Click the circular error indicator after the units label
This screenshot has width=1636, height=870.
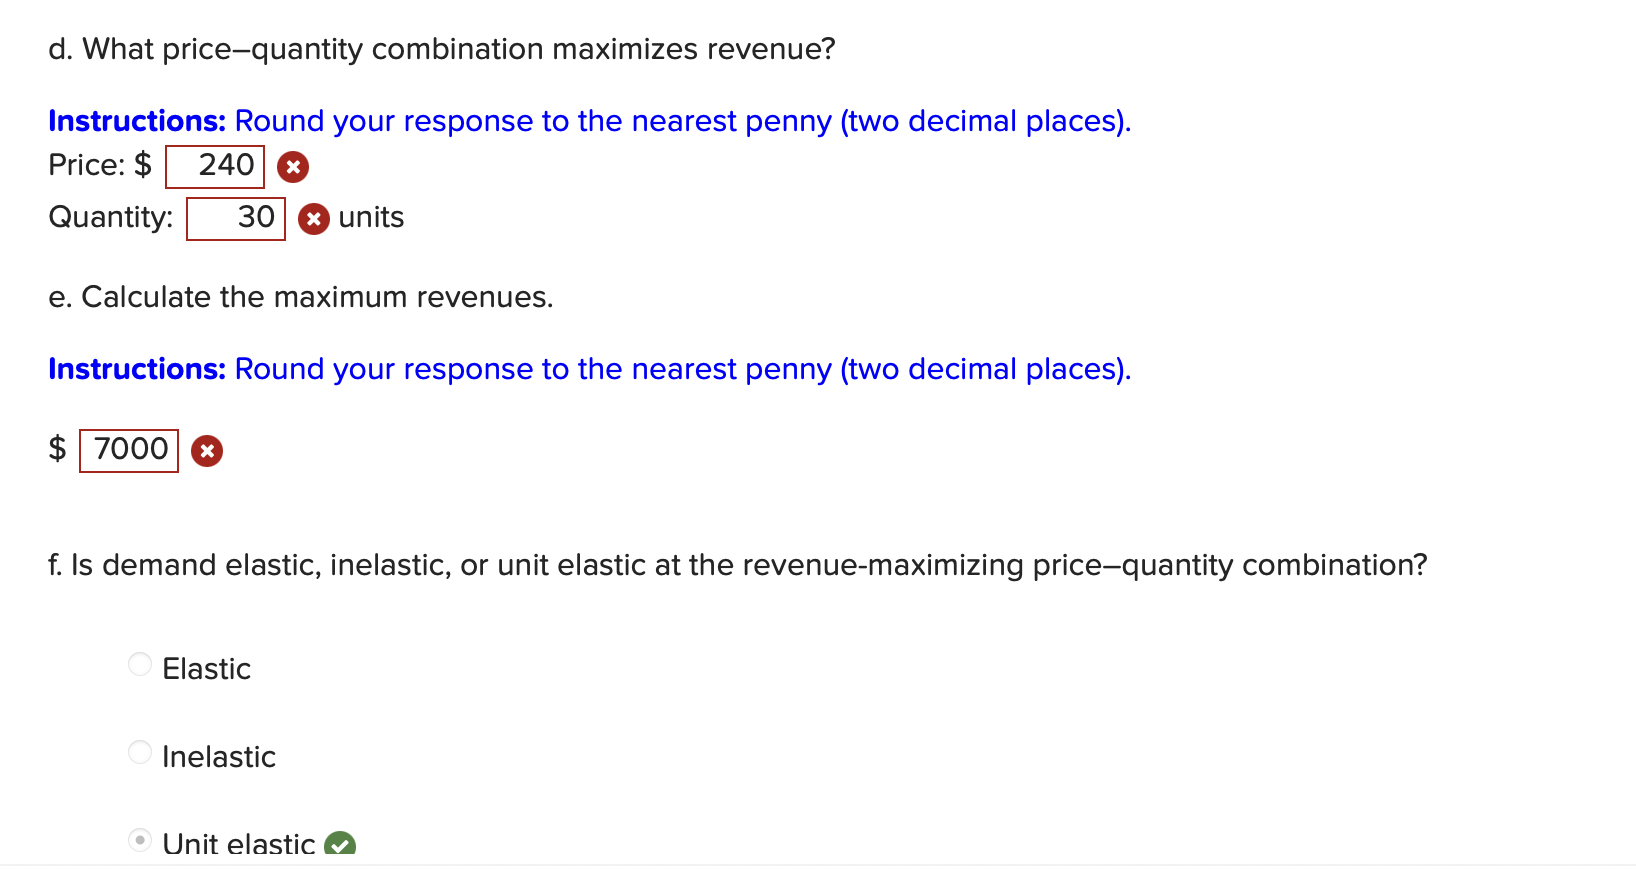(x=314, y=218)
